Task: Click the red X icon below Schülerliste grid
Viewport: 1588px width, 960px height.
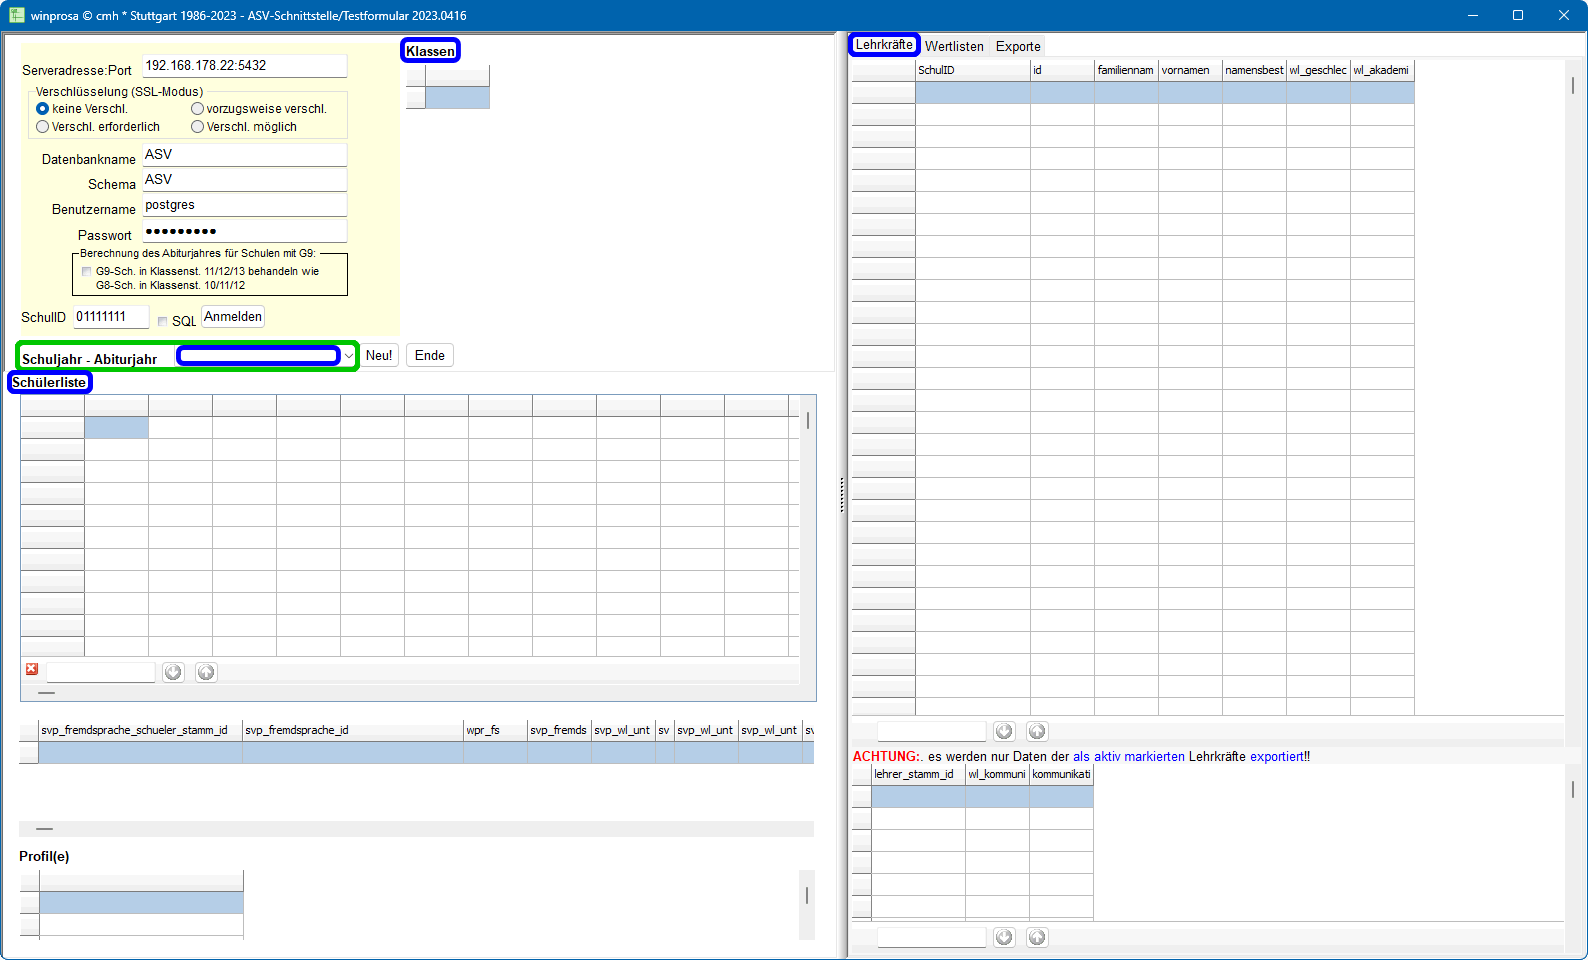Action: click(32, 669)
